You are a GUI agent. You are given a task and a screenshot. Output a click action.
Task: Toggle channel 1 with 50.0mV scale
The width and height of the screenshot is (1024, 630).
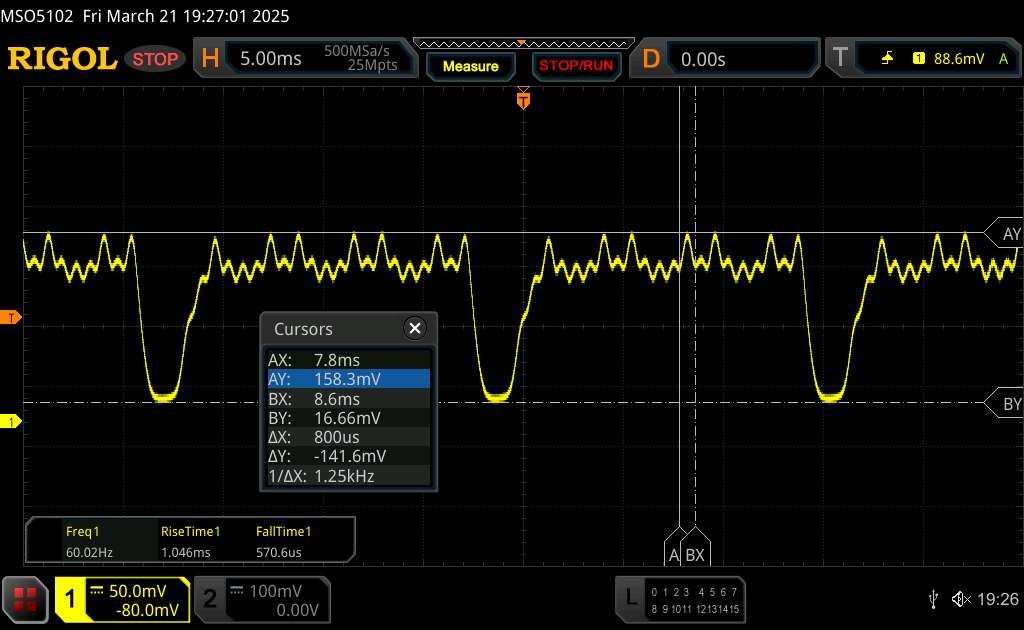coord(122,599)
